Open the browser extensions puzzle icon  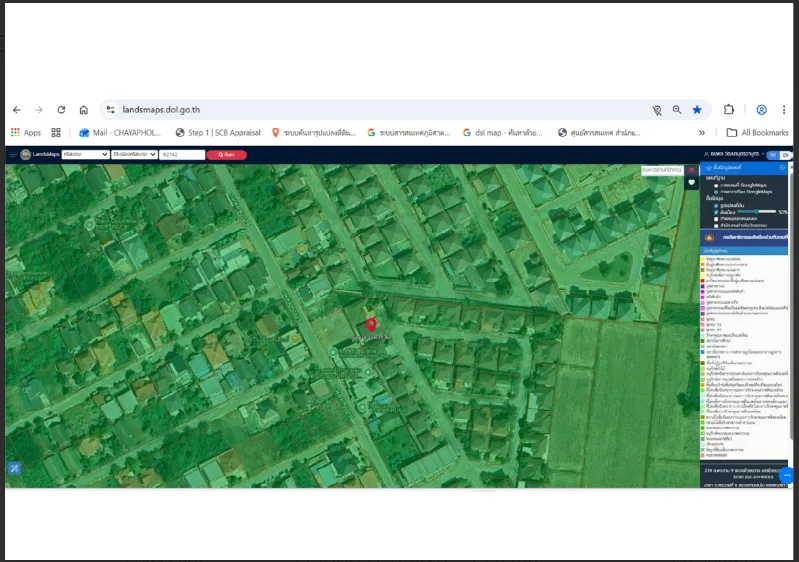coord(729,110)
